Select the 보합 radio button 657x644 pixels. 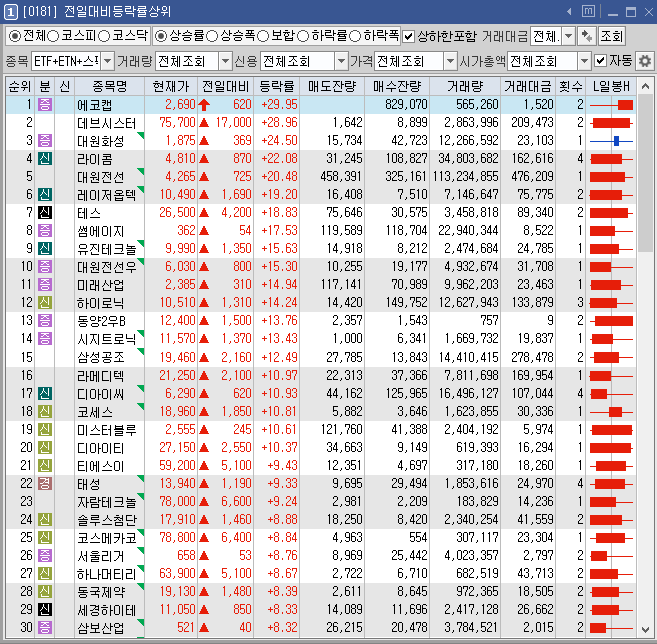coord(263,36)
